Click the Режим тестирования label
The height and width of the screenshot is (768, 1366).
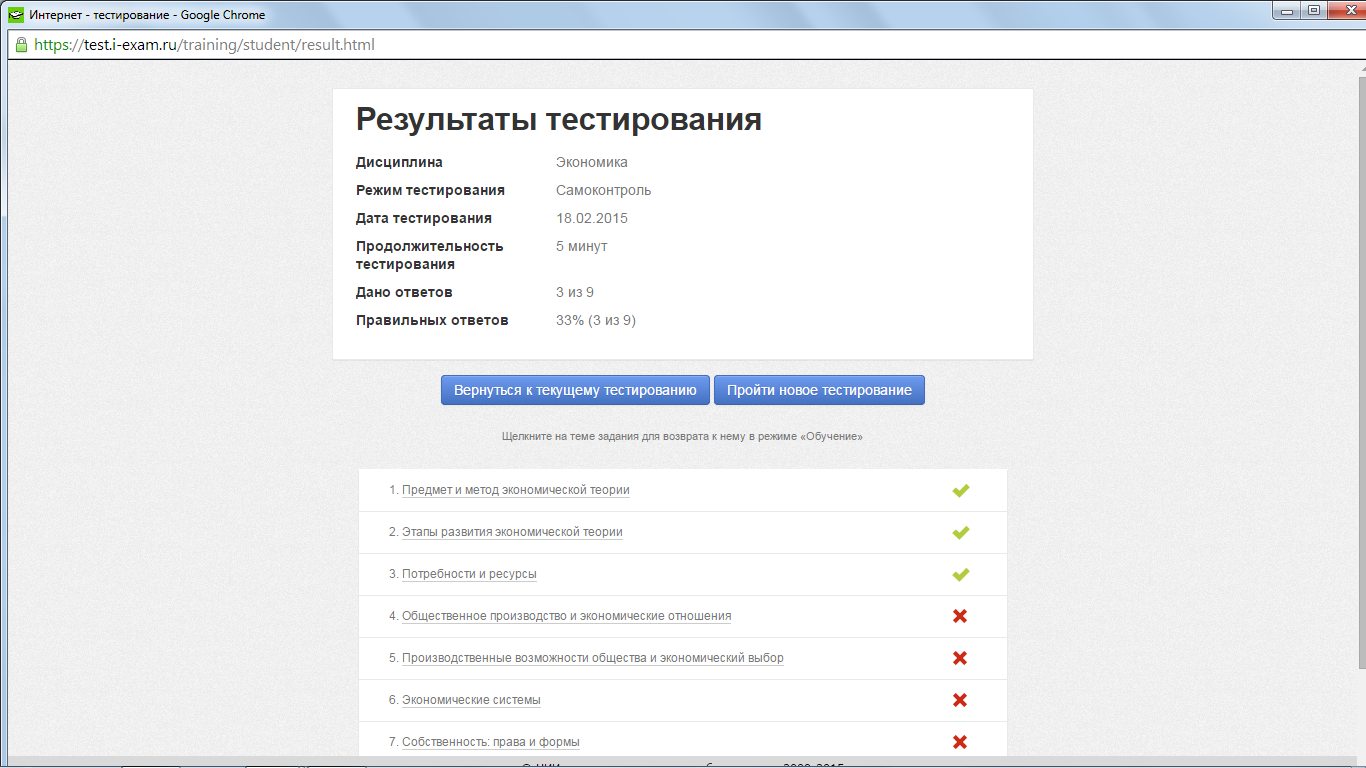point(430,190)
